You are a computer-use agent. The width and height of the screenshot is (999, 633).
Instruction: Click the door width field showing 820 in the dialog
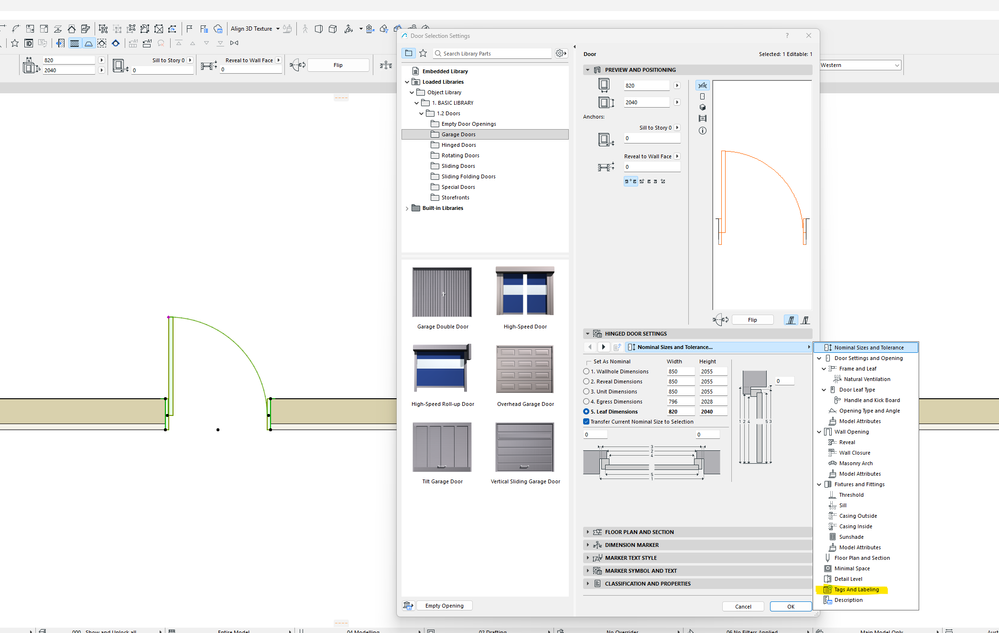[647, 85]
